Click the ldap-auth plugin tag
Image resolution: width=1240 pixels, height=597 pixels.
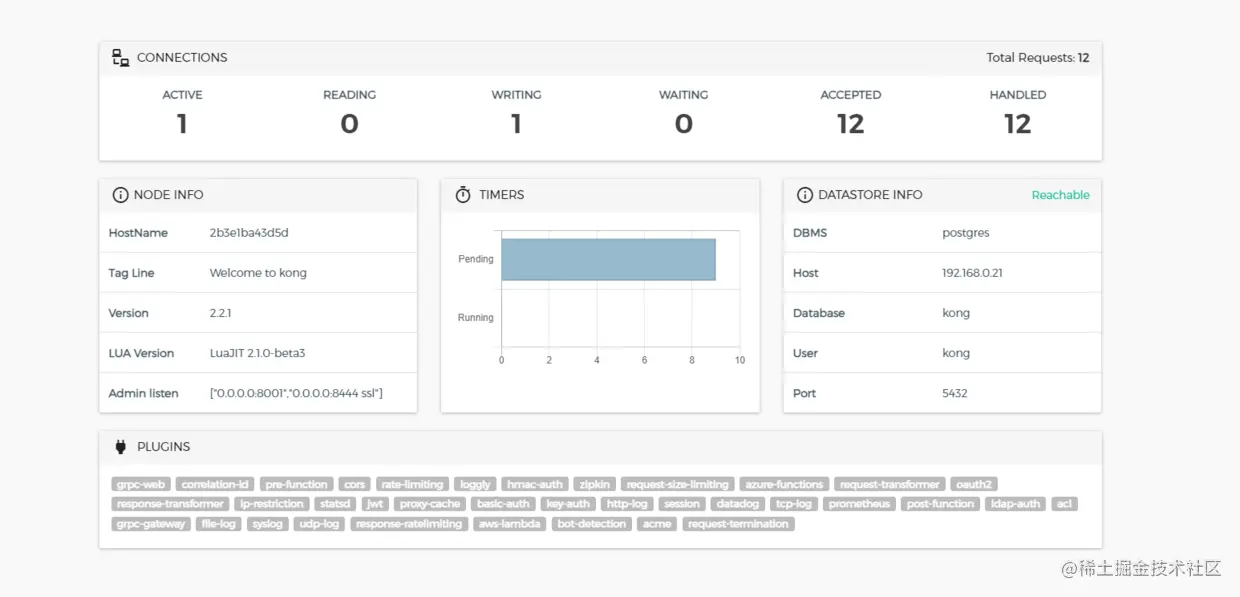[x=1015, y=504]
